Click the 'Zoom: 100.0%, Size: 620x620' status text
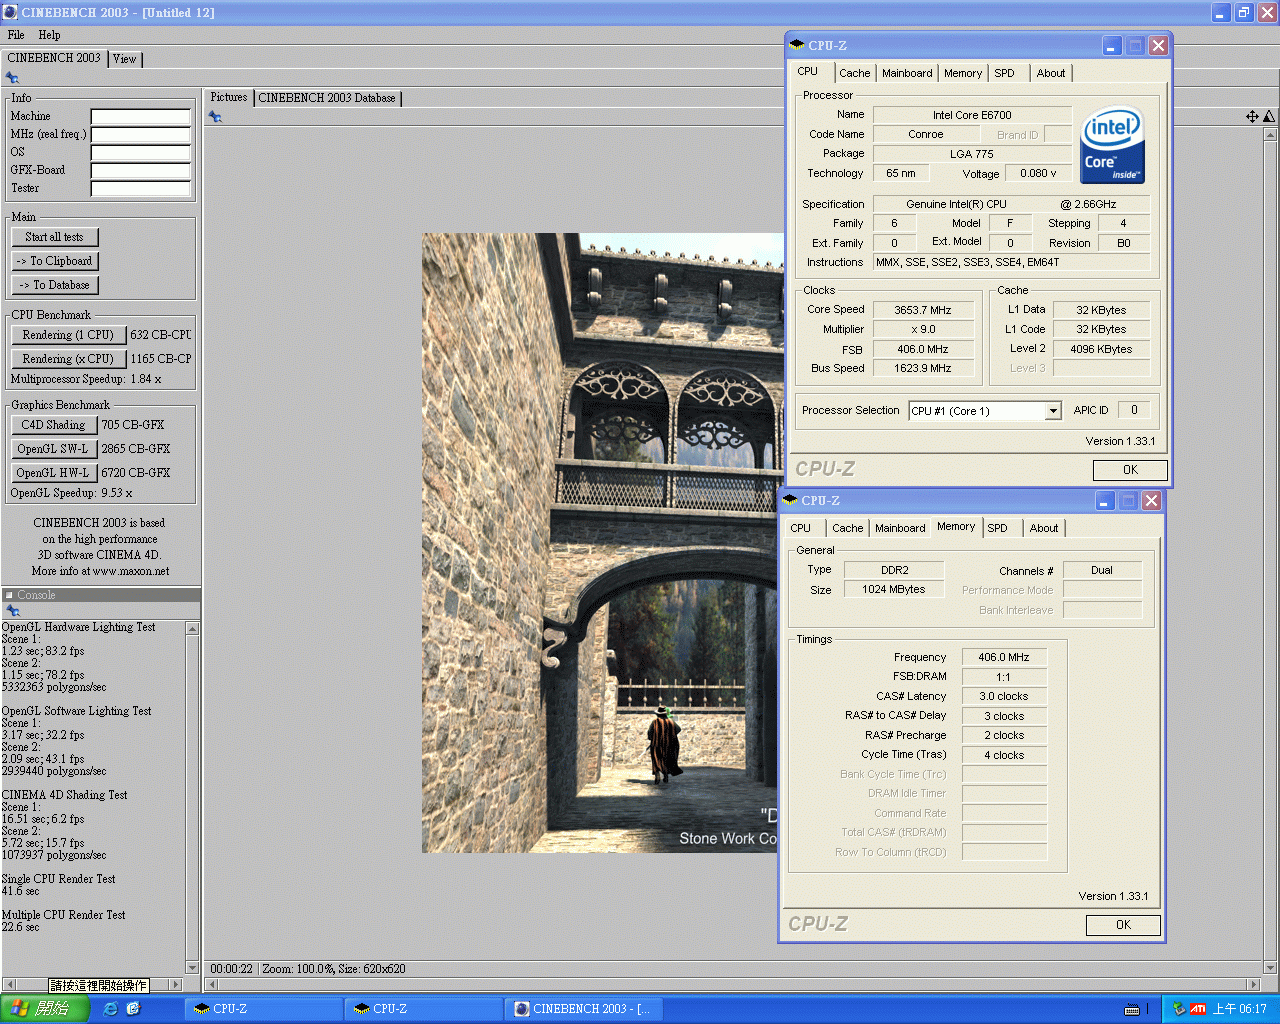This screenshot has width=1280, height=1024. click(x=334, y=969)
